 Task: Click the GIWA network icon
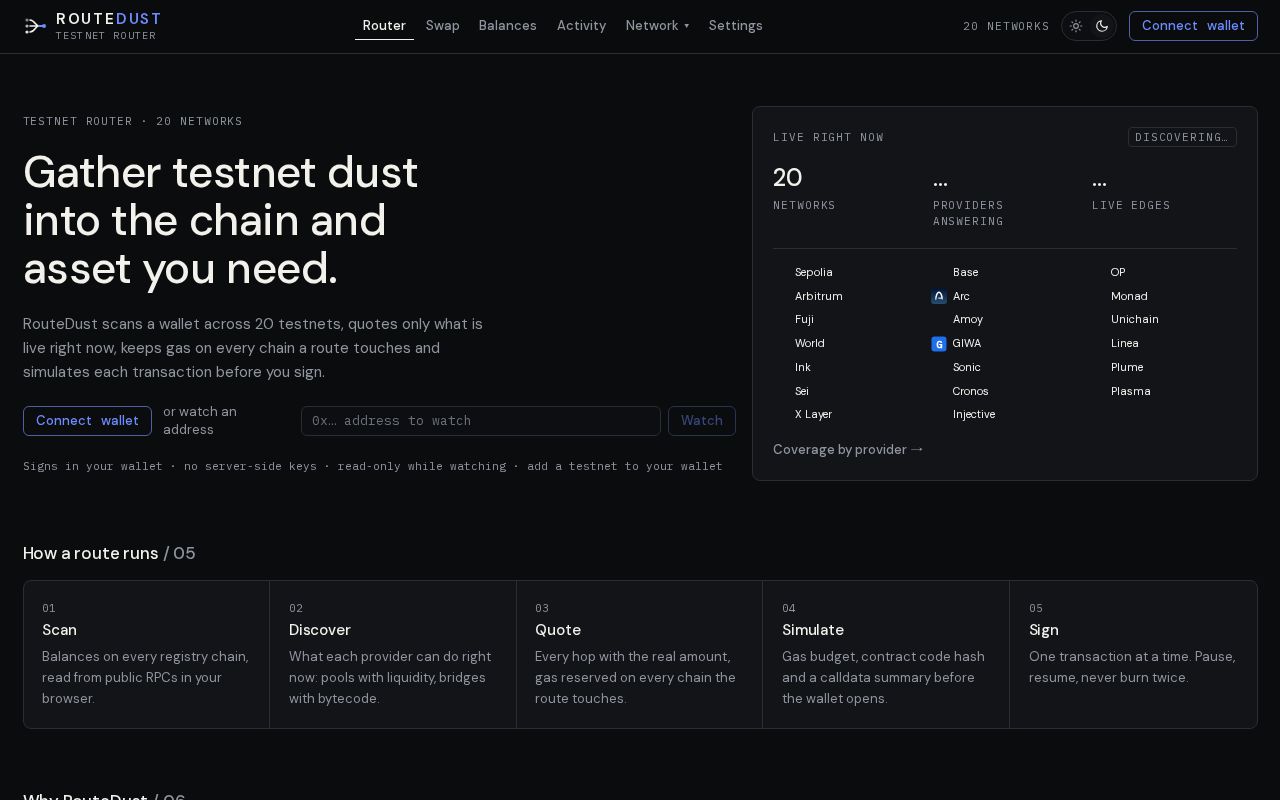[939, 344]
